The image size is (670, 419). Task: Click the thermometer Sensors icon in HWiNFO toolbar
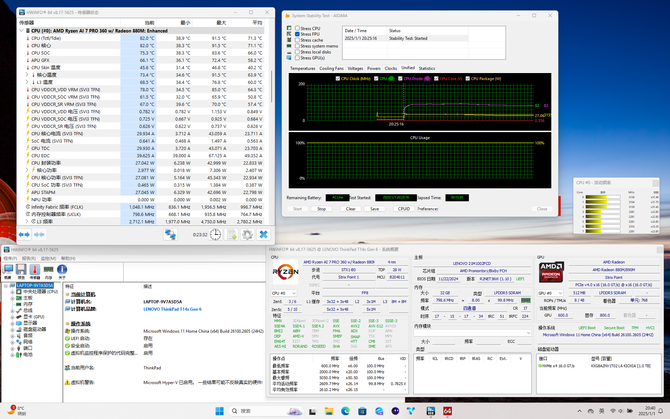pos(35,270)
